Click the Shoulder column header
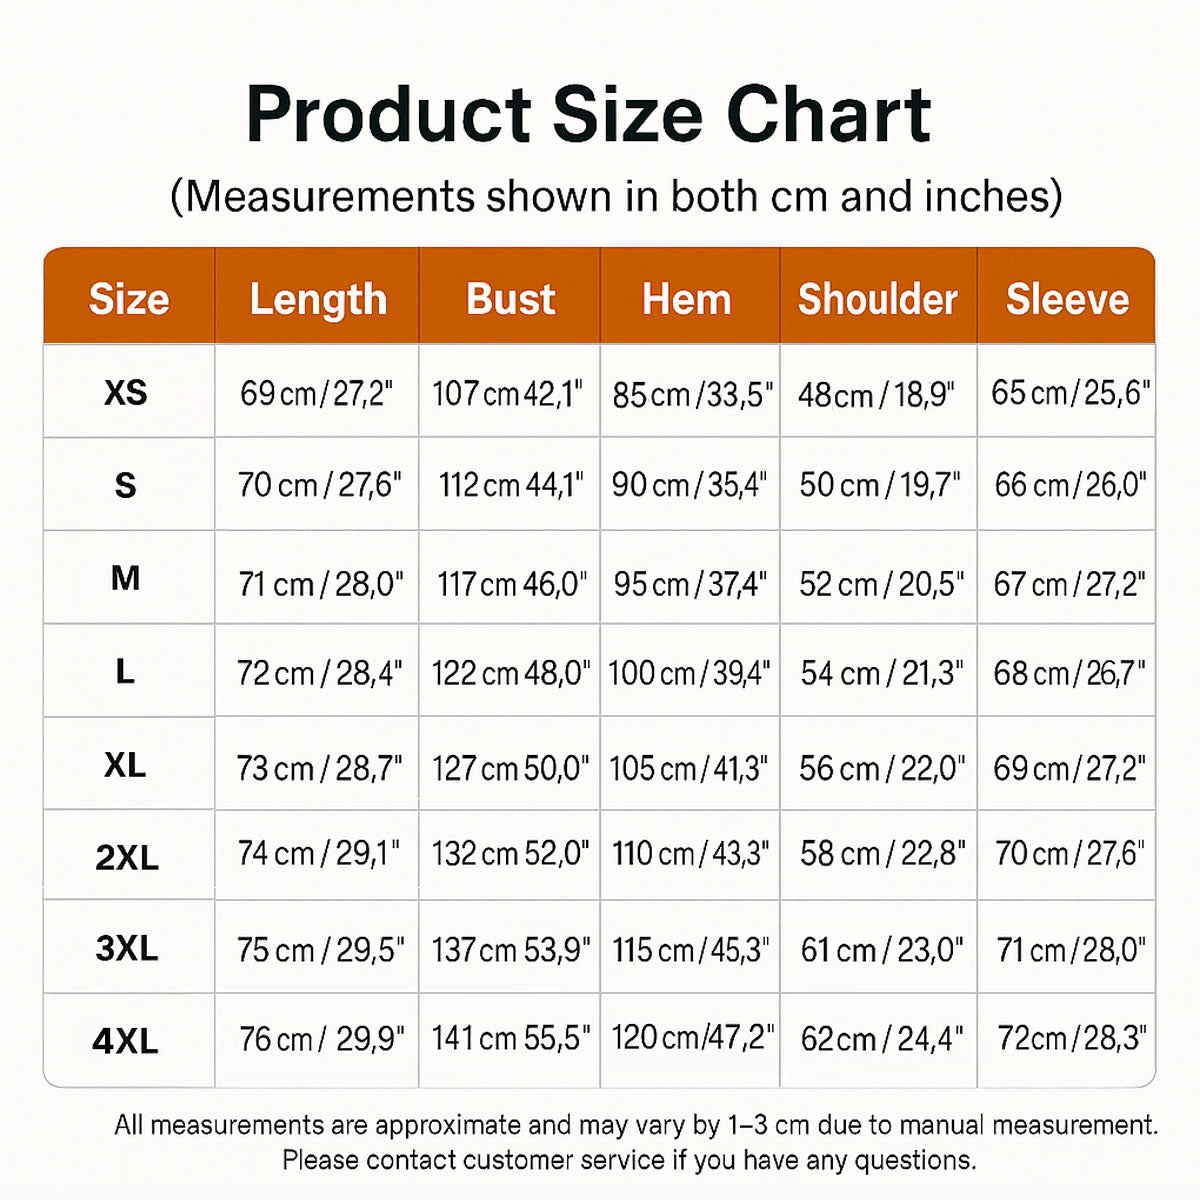The height and width of the screenshot is (1200, 1200). pos(878,299)
